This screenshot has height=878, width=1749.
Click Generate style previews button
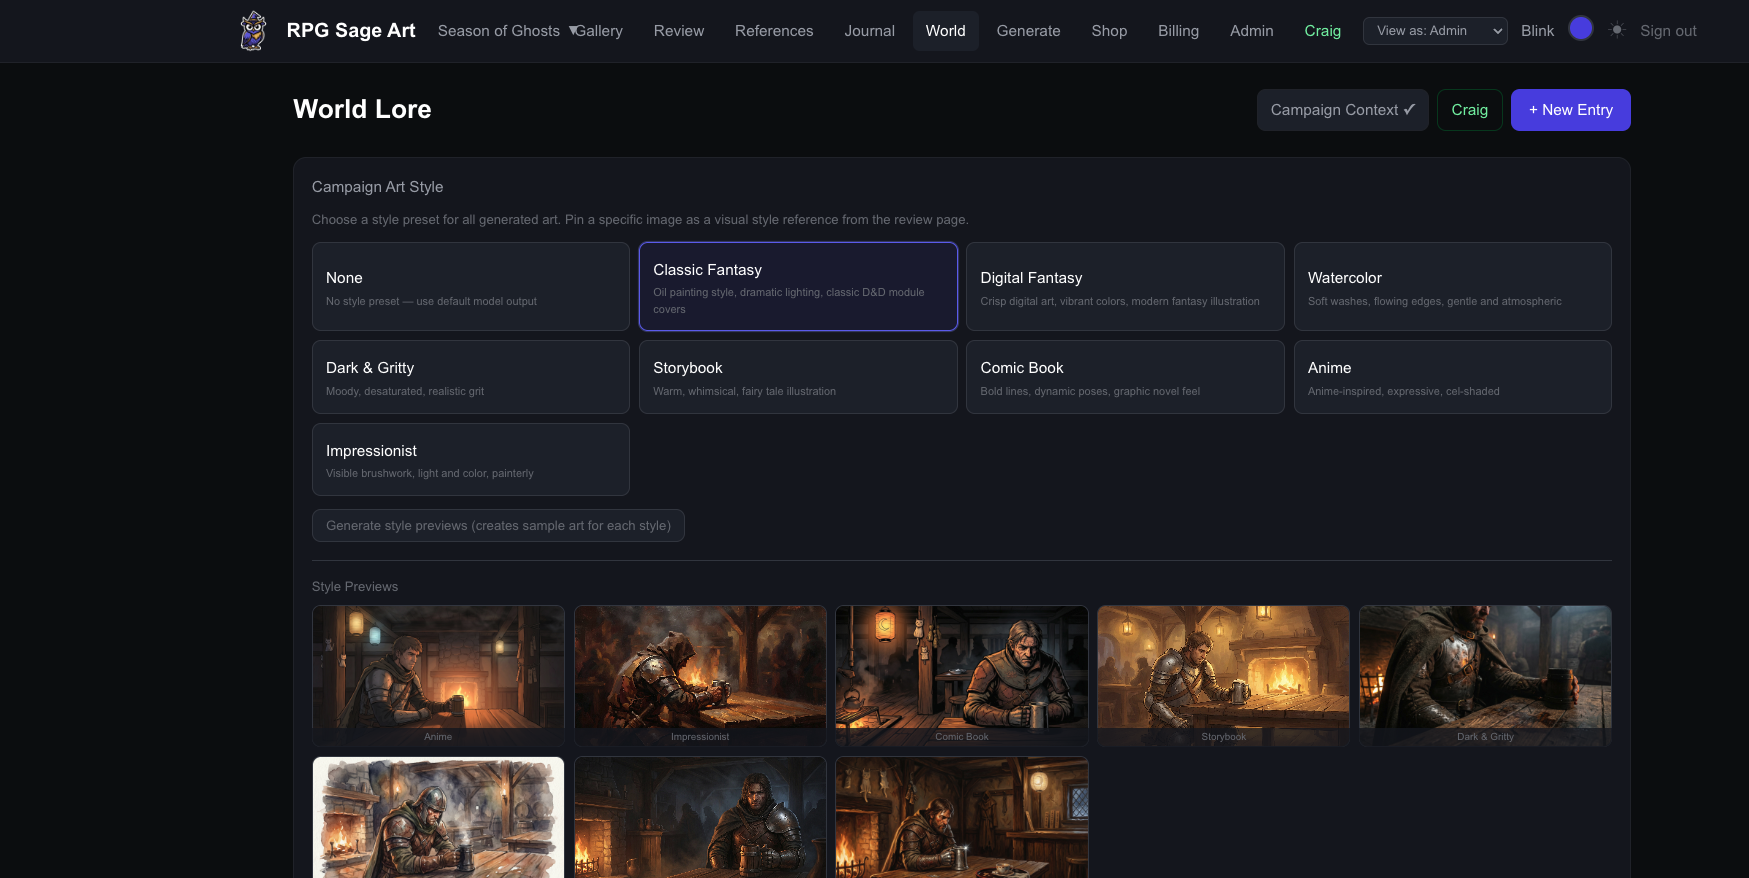click(x=498, y=526)
